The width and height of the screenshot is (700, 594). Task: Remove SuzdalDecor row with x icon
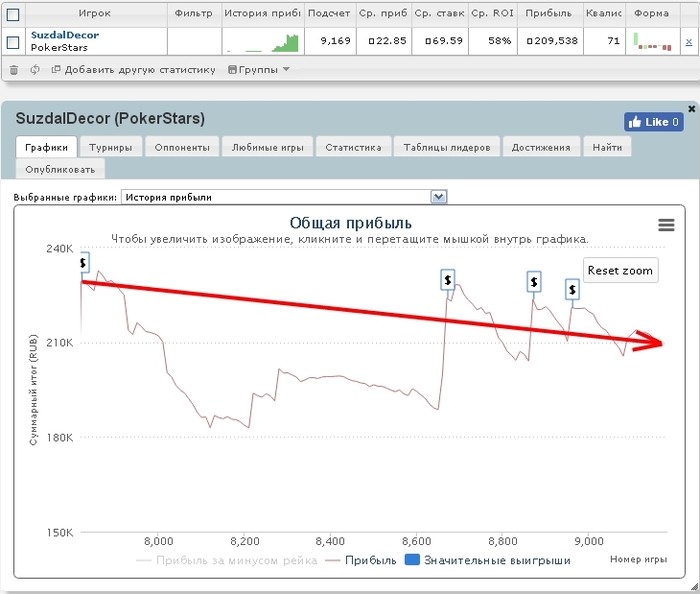click(689, 42)
